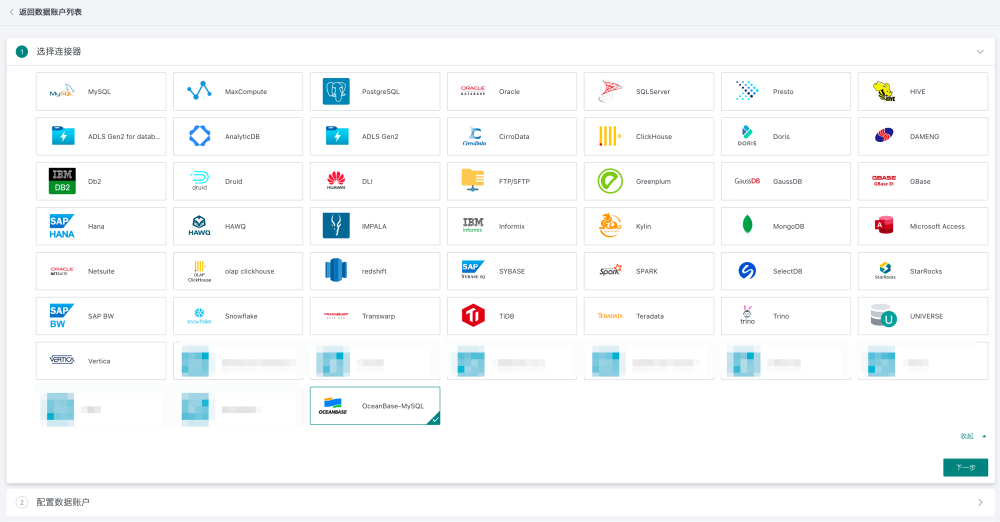Select the DAMENG database icon
Viewport: 1000px width, 522px height.
[x=884, y=135]
